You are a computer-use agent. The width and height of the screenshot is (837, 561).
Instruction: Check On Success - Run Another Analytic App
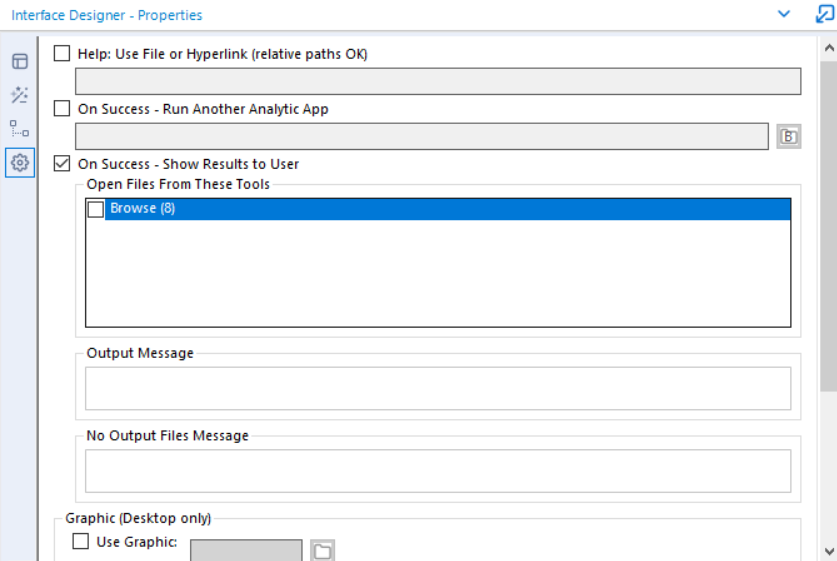tap(62, 109)
